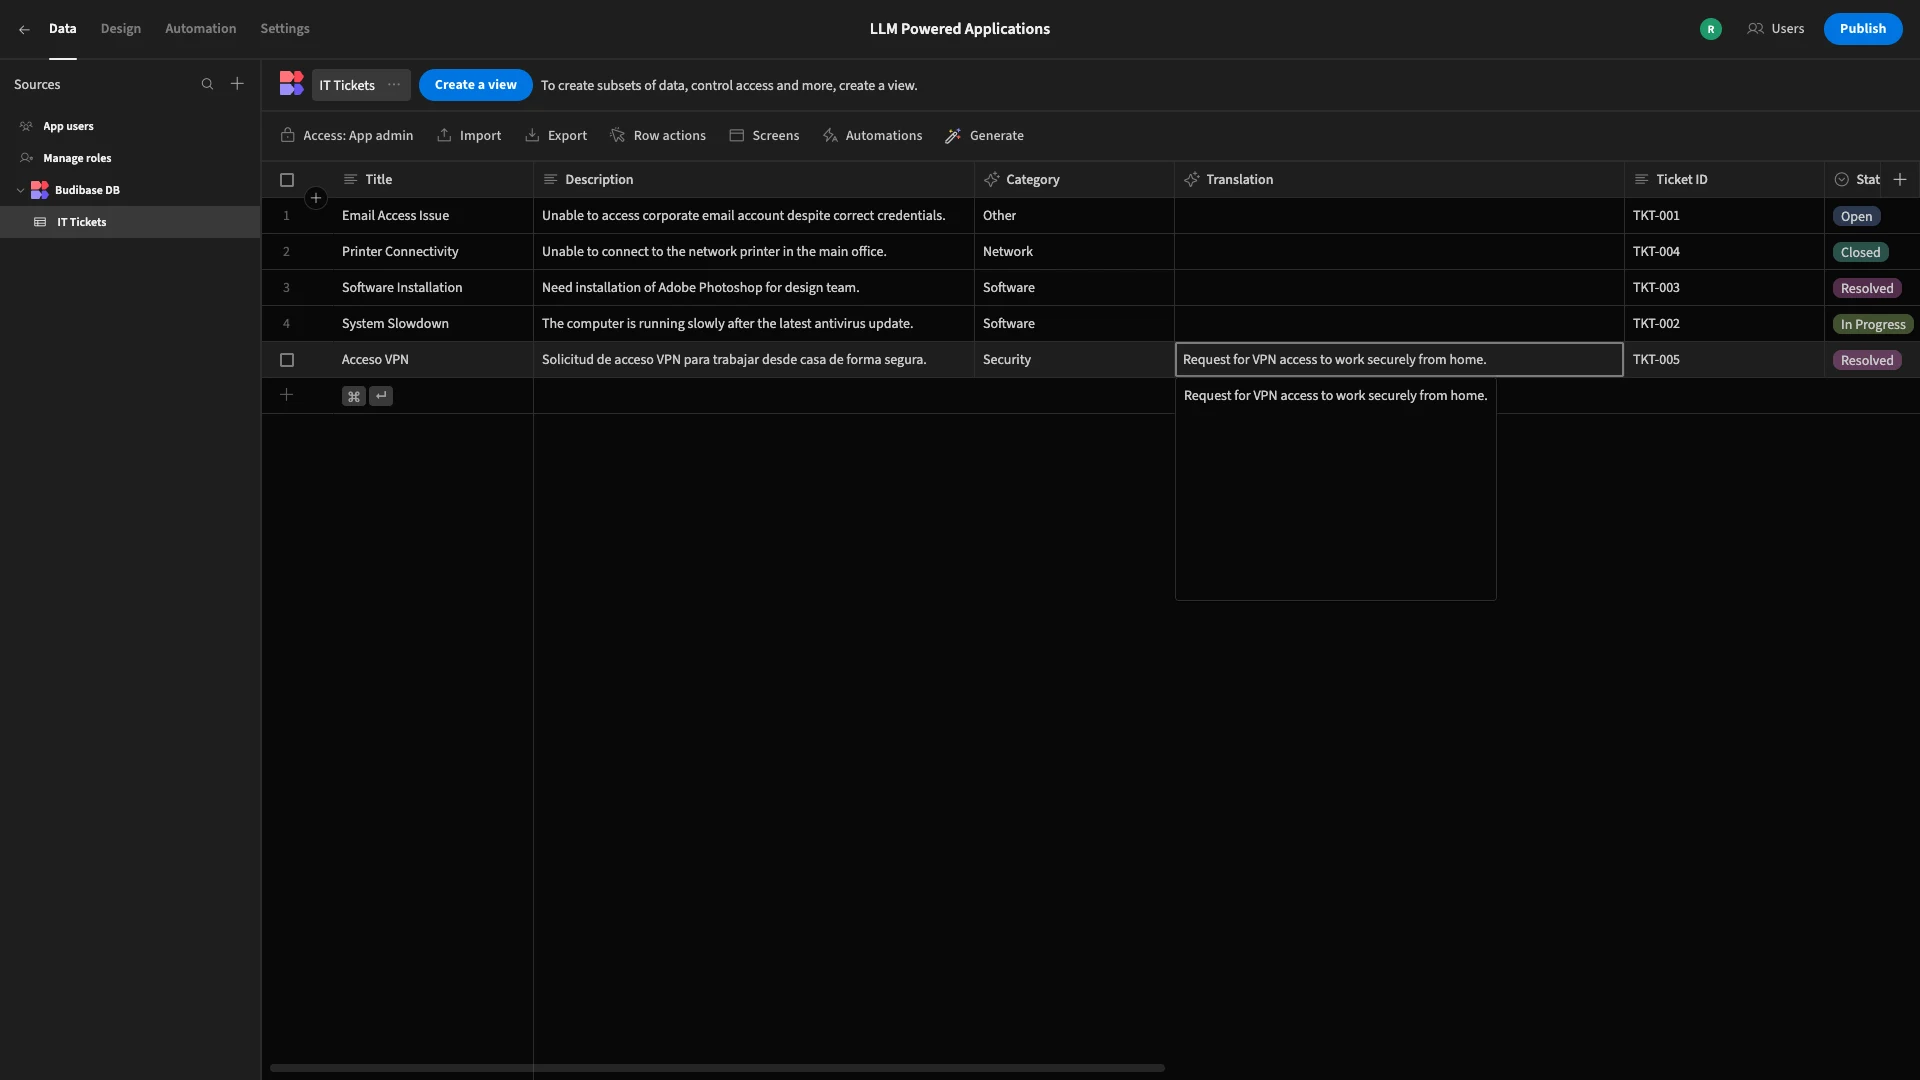
Task: Click the horizontal scrollbar at bottom
Action: click(x=717, y=1068)
